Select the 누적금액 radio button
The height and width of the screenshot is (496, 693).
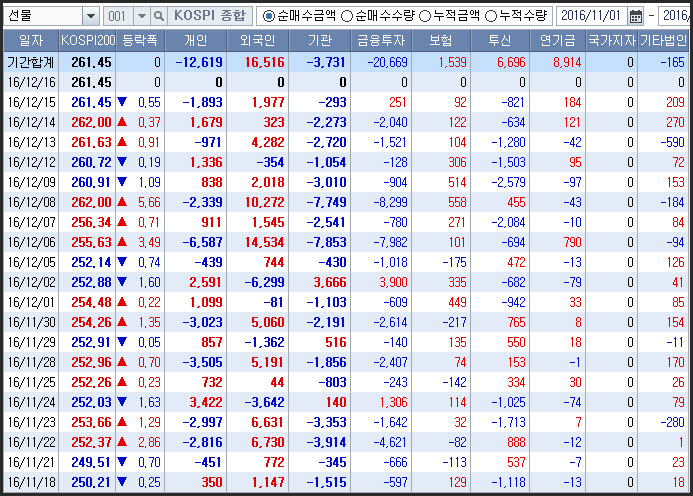[425, 16]
